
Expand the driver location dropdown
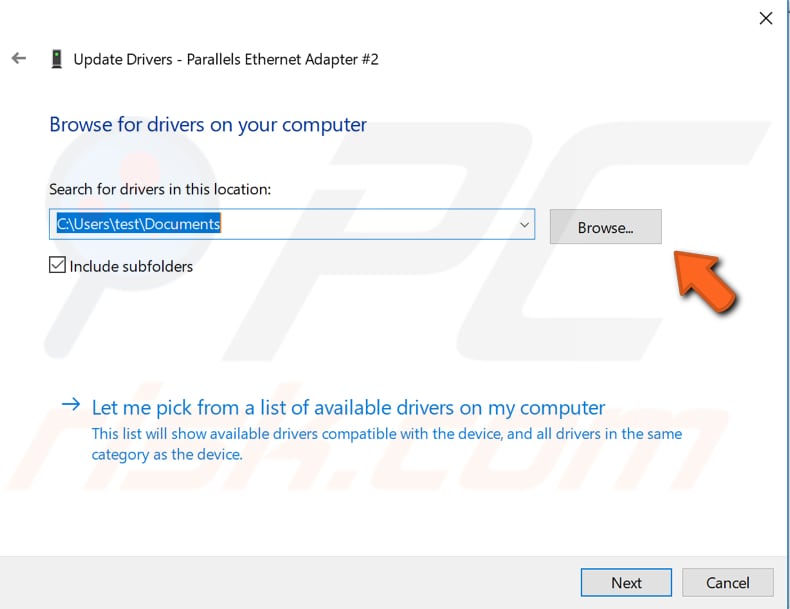(524, 225)
